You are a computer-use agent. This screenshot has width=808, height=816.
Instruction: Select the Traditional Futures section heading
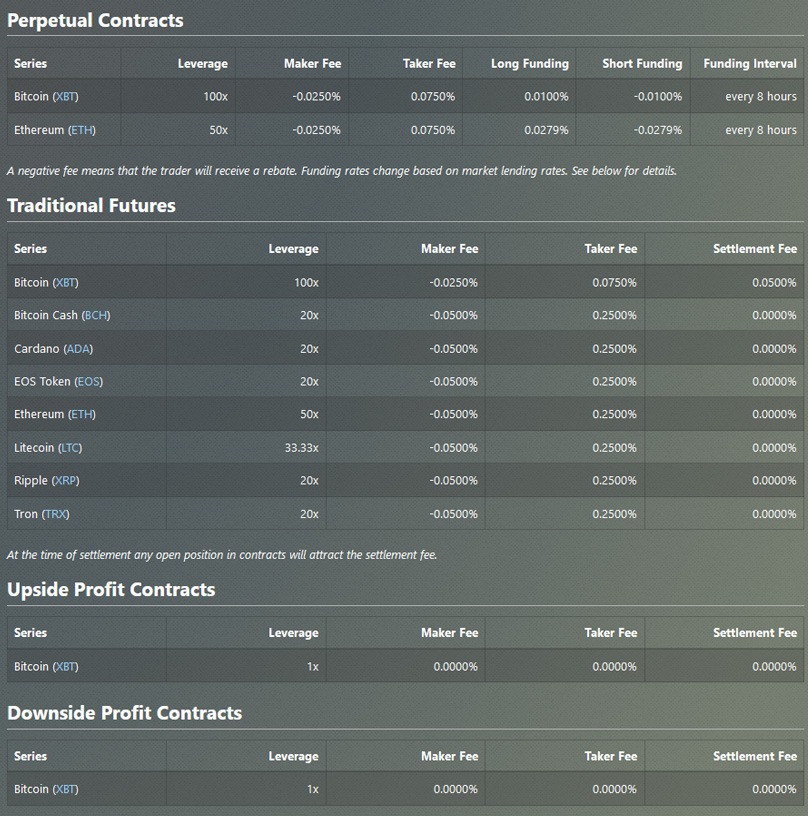point(91,206)
